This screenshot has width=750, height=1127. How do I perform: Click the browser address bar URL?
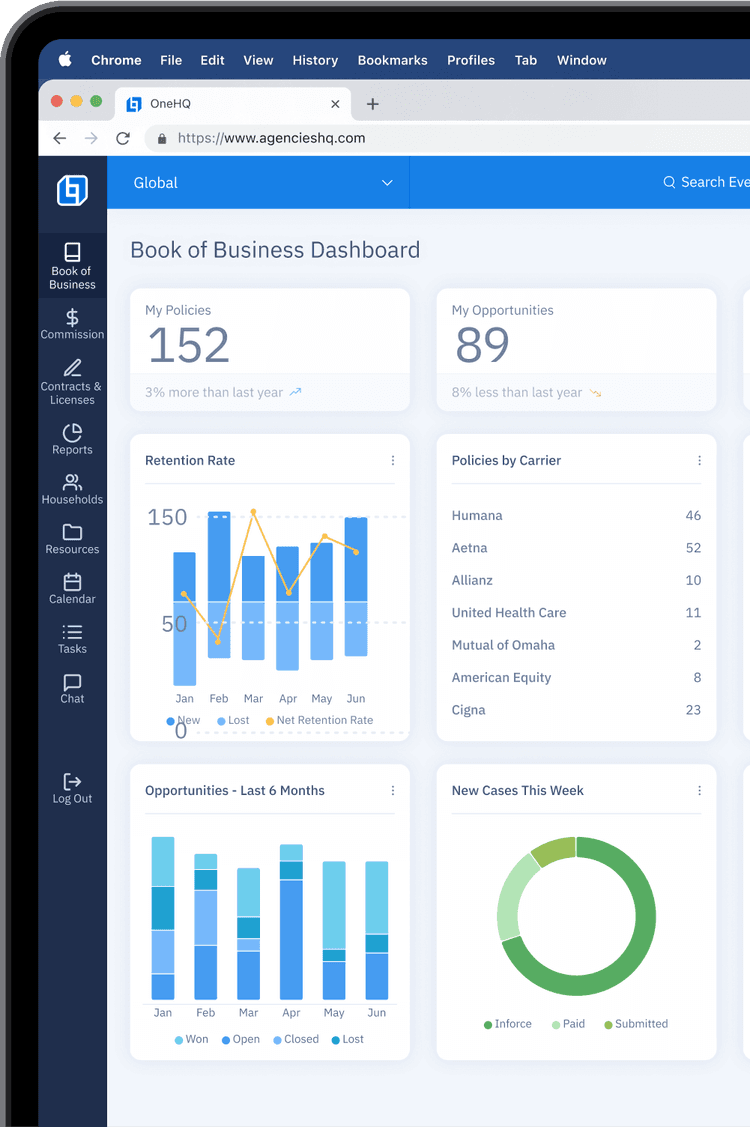[271, 139]
